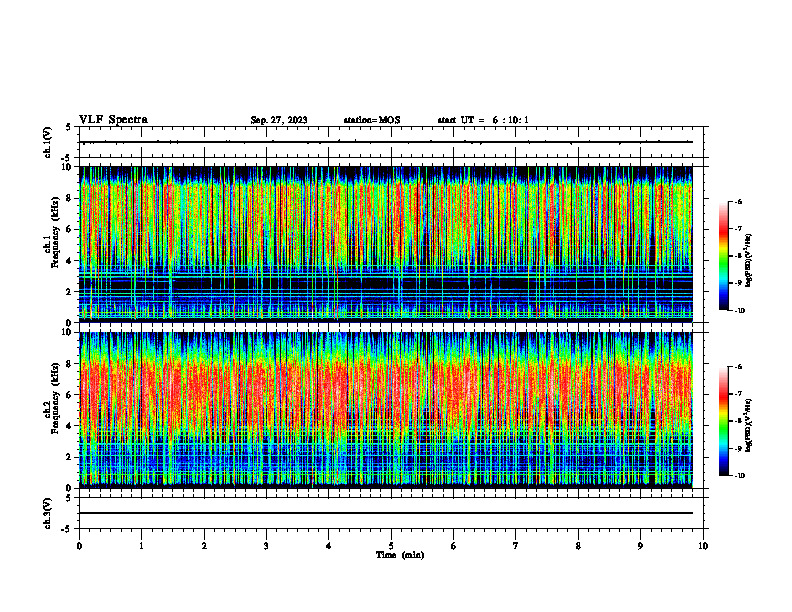Click the ch.2 spectrogram color scale bar
The width and height of the screenshot is (792, 612).
[x=723, y=421]
